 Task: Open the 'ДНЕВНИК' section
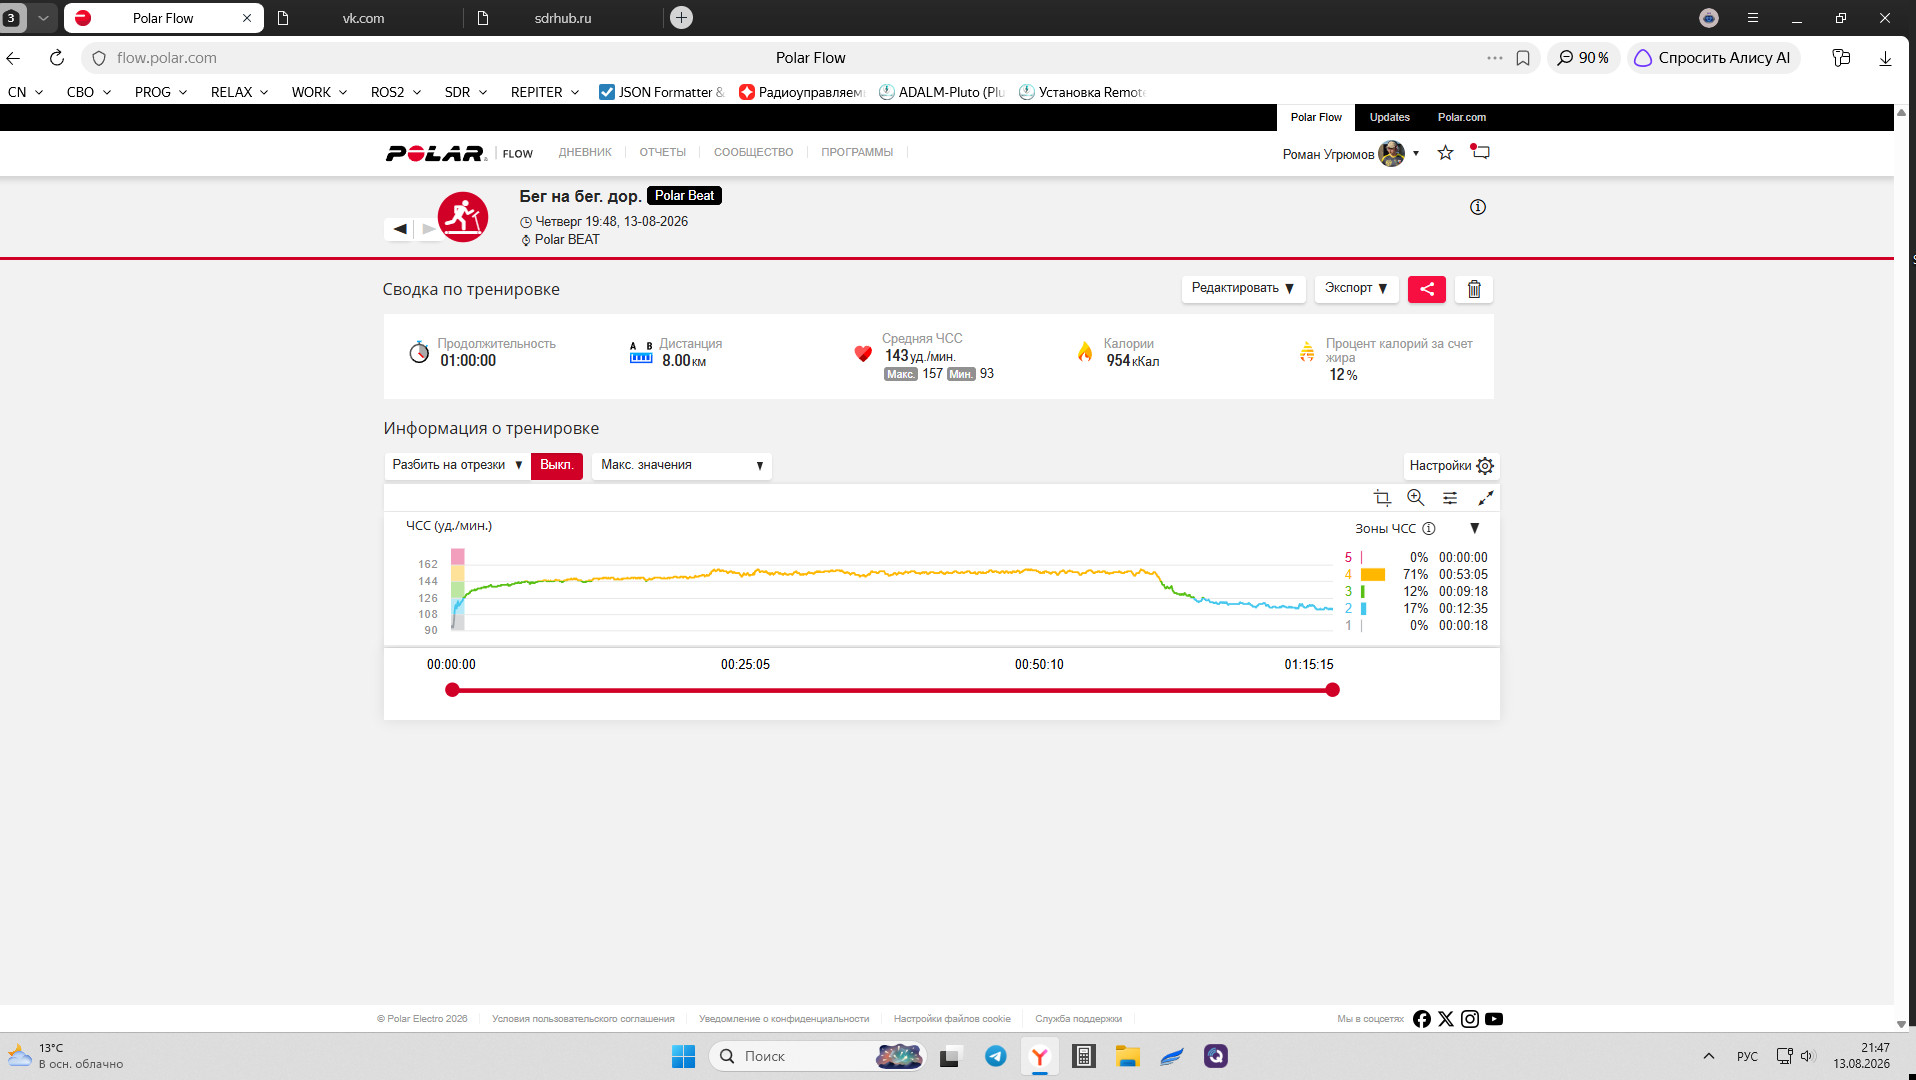click(x=585, y=153)
